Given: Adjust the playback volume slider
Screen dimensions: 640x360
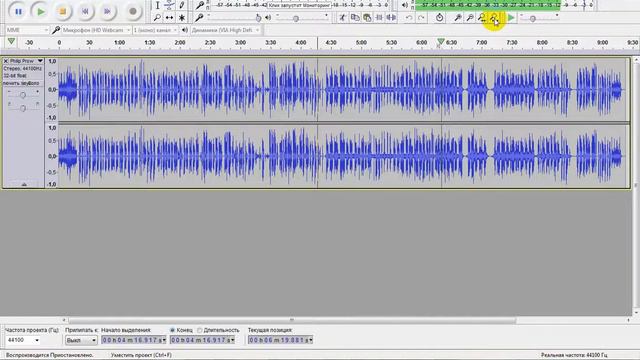Looking at the screenshot, I should (x=302, y=17).
